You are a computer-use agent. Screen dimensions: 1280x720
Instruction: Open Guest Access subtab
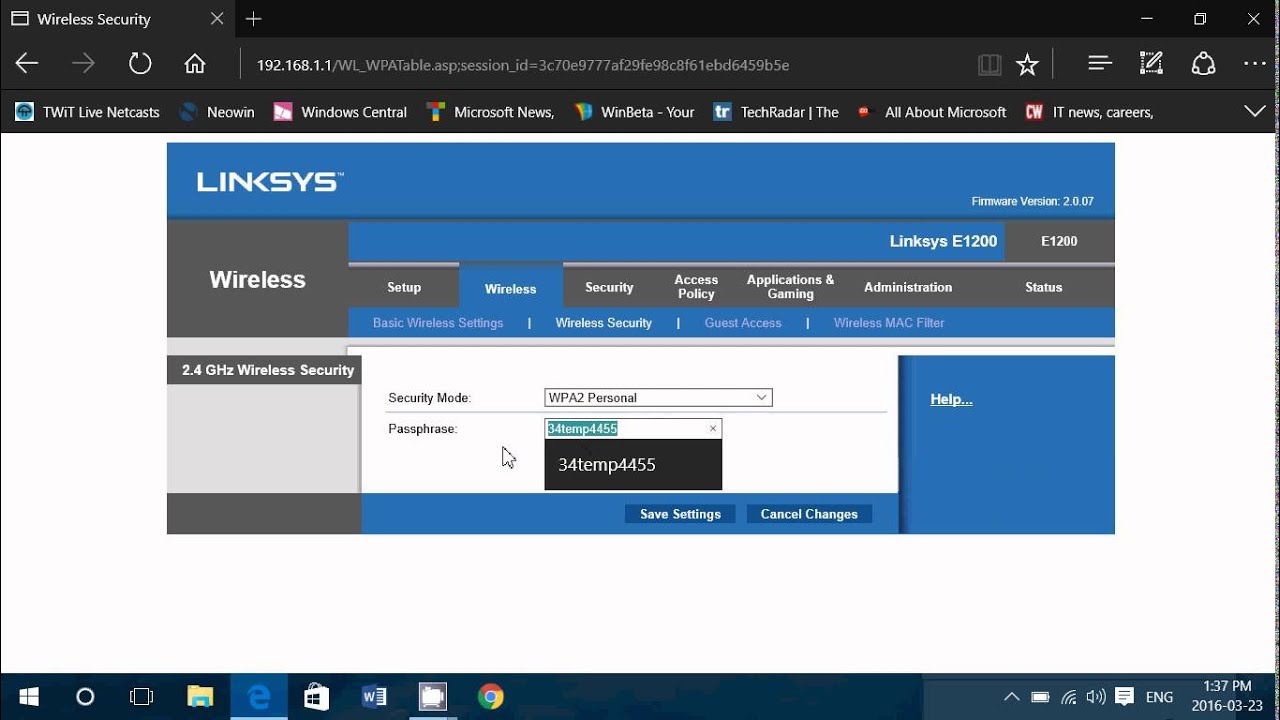pyautogui.click(x=743, y=323)
